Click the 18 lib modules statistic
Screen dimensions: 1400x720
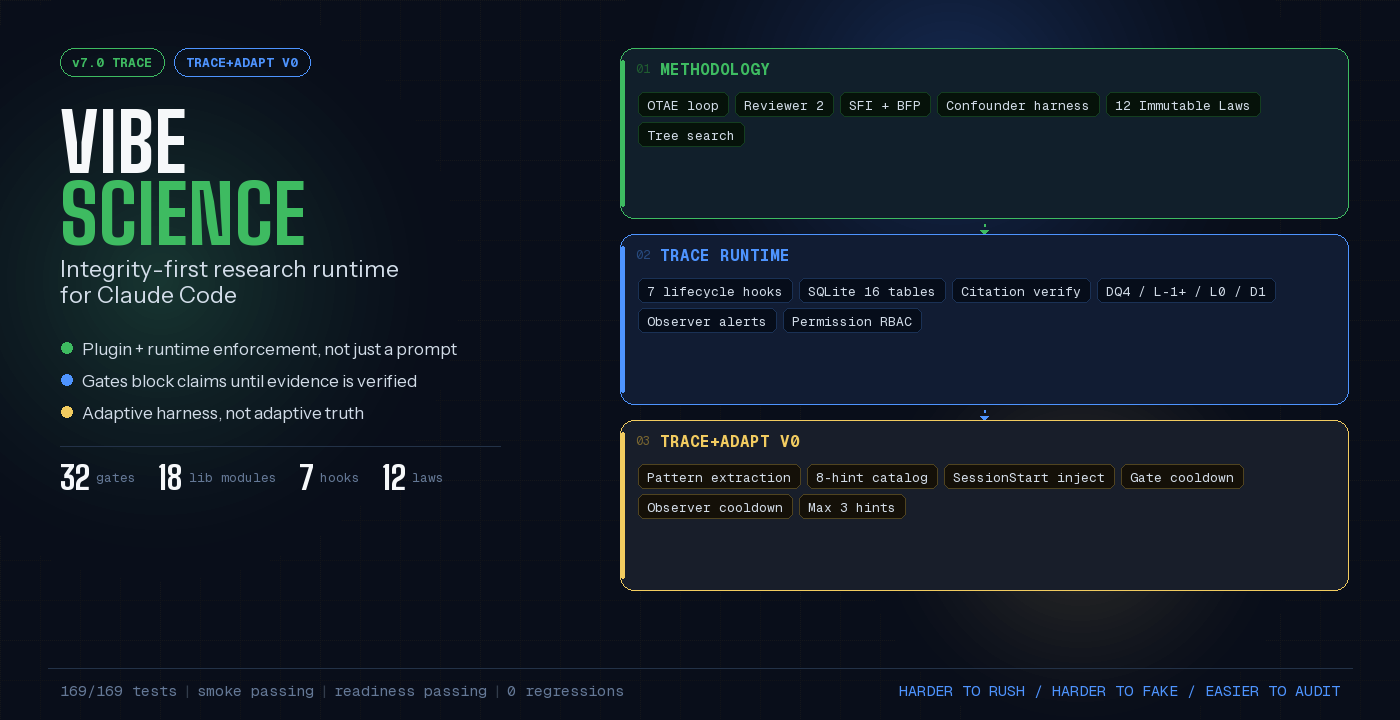[x=217, y=478]
